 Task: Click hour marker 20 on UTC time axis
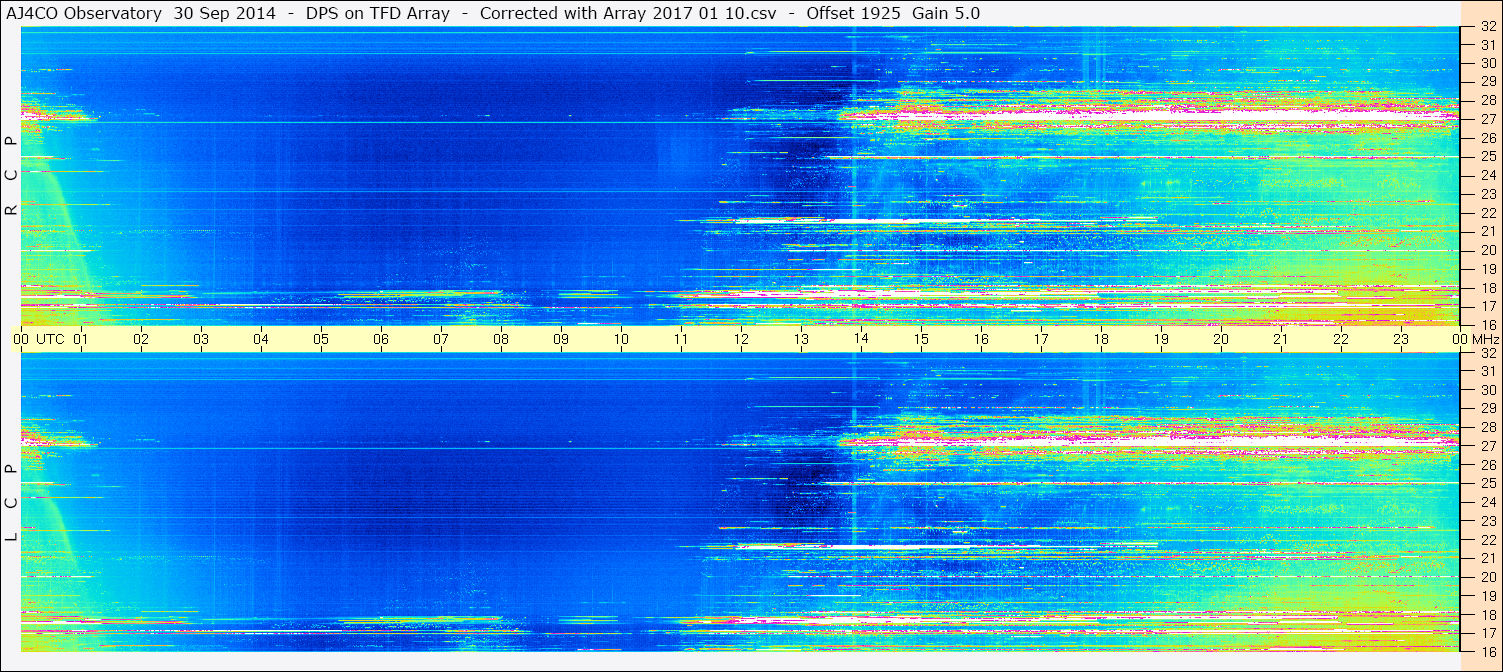[1221, 339]
